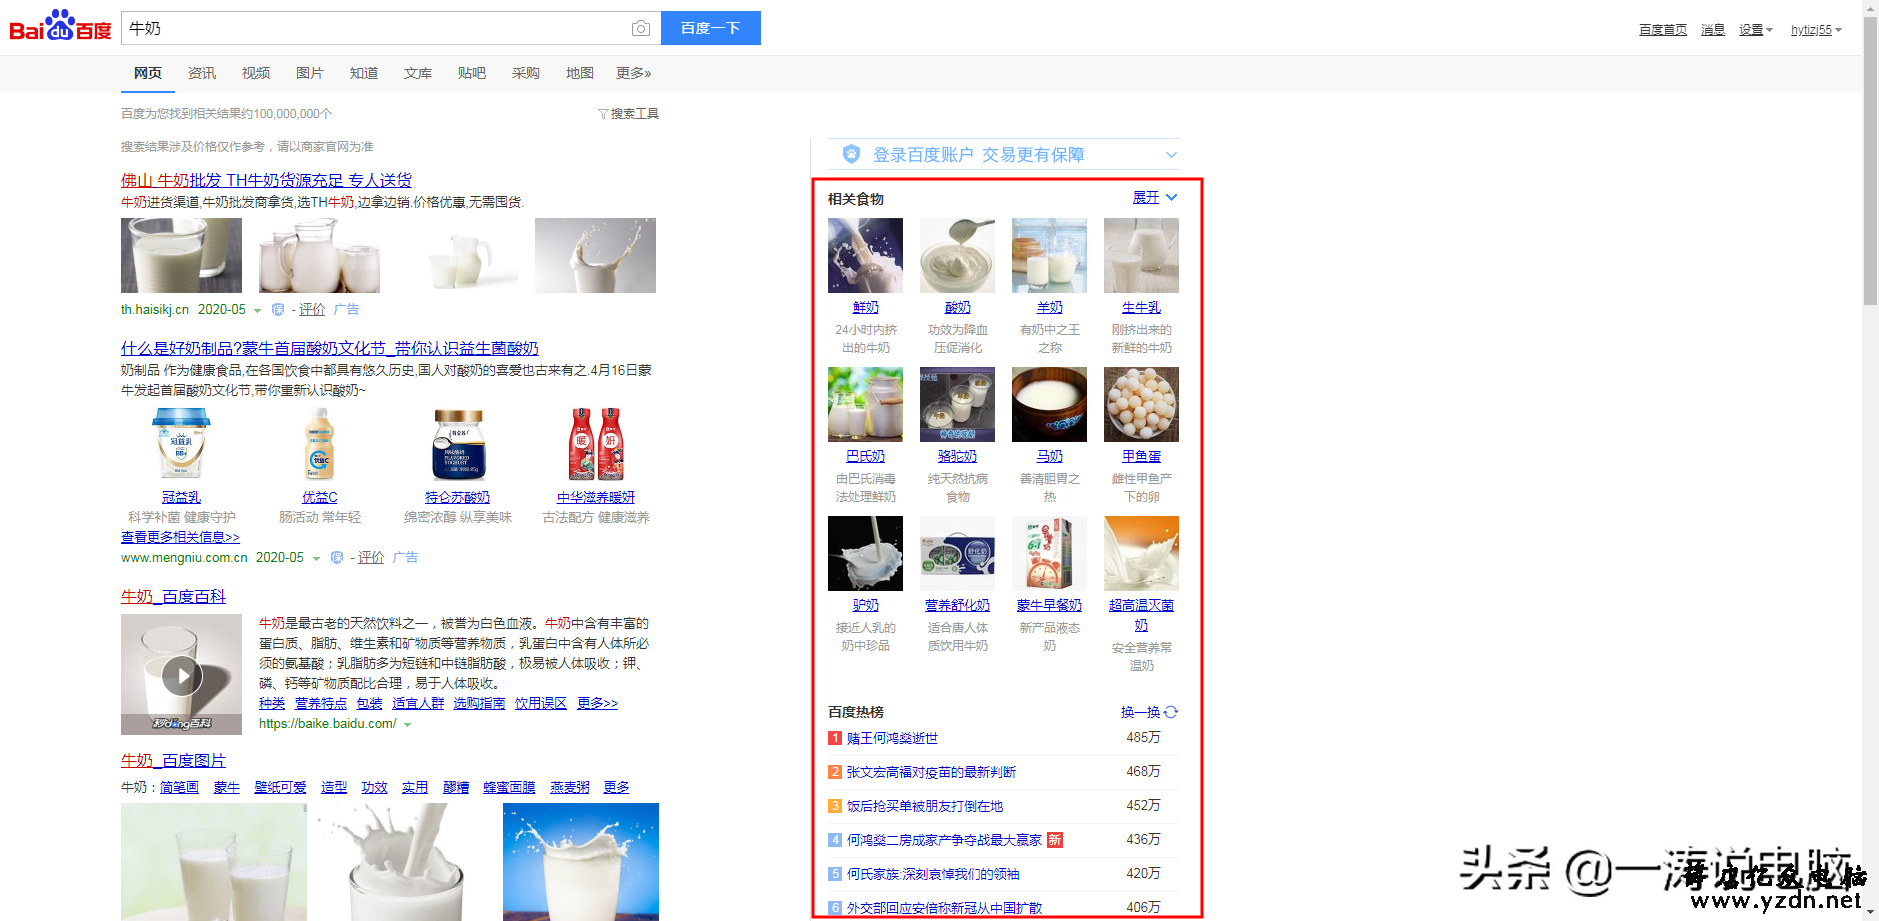Viewport: 1879px width, 921px height.
Task: Switch to the 知道 tab
Action: (x=364, y=73)
